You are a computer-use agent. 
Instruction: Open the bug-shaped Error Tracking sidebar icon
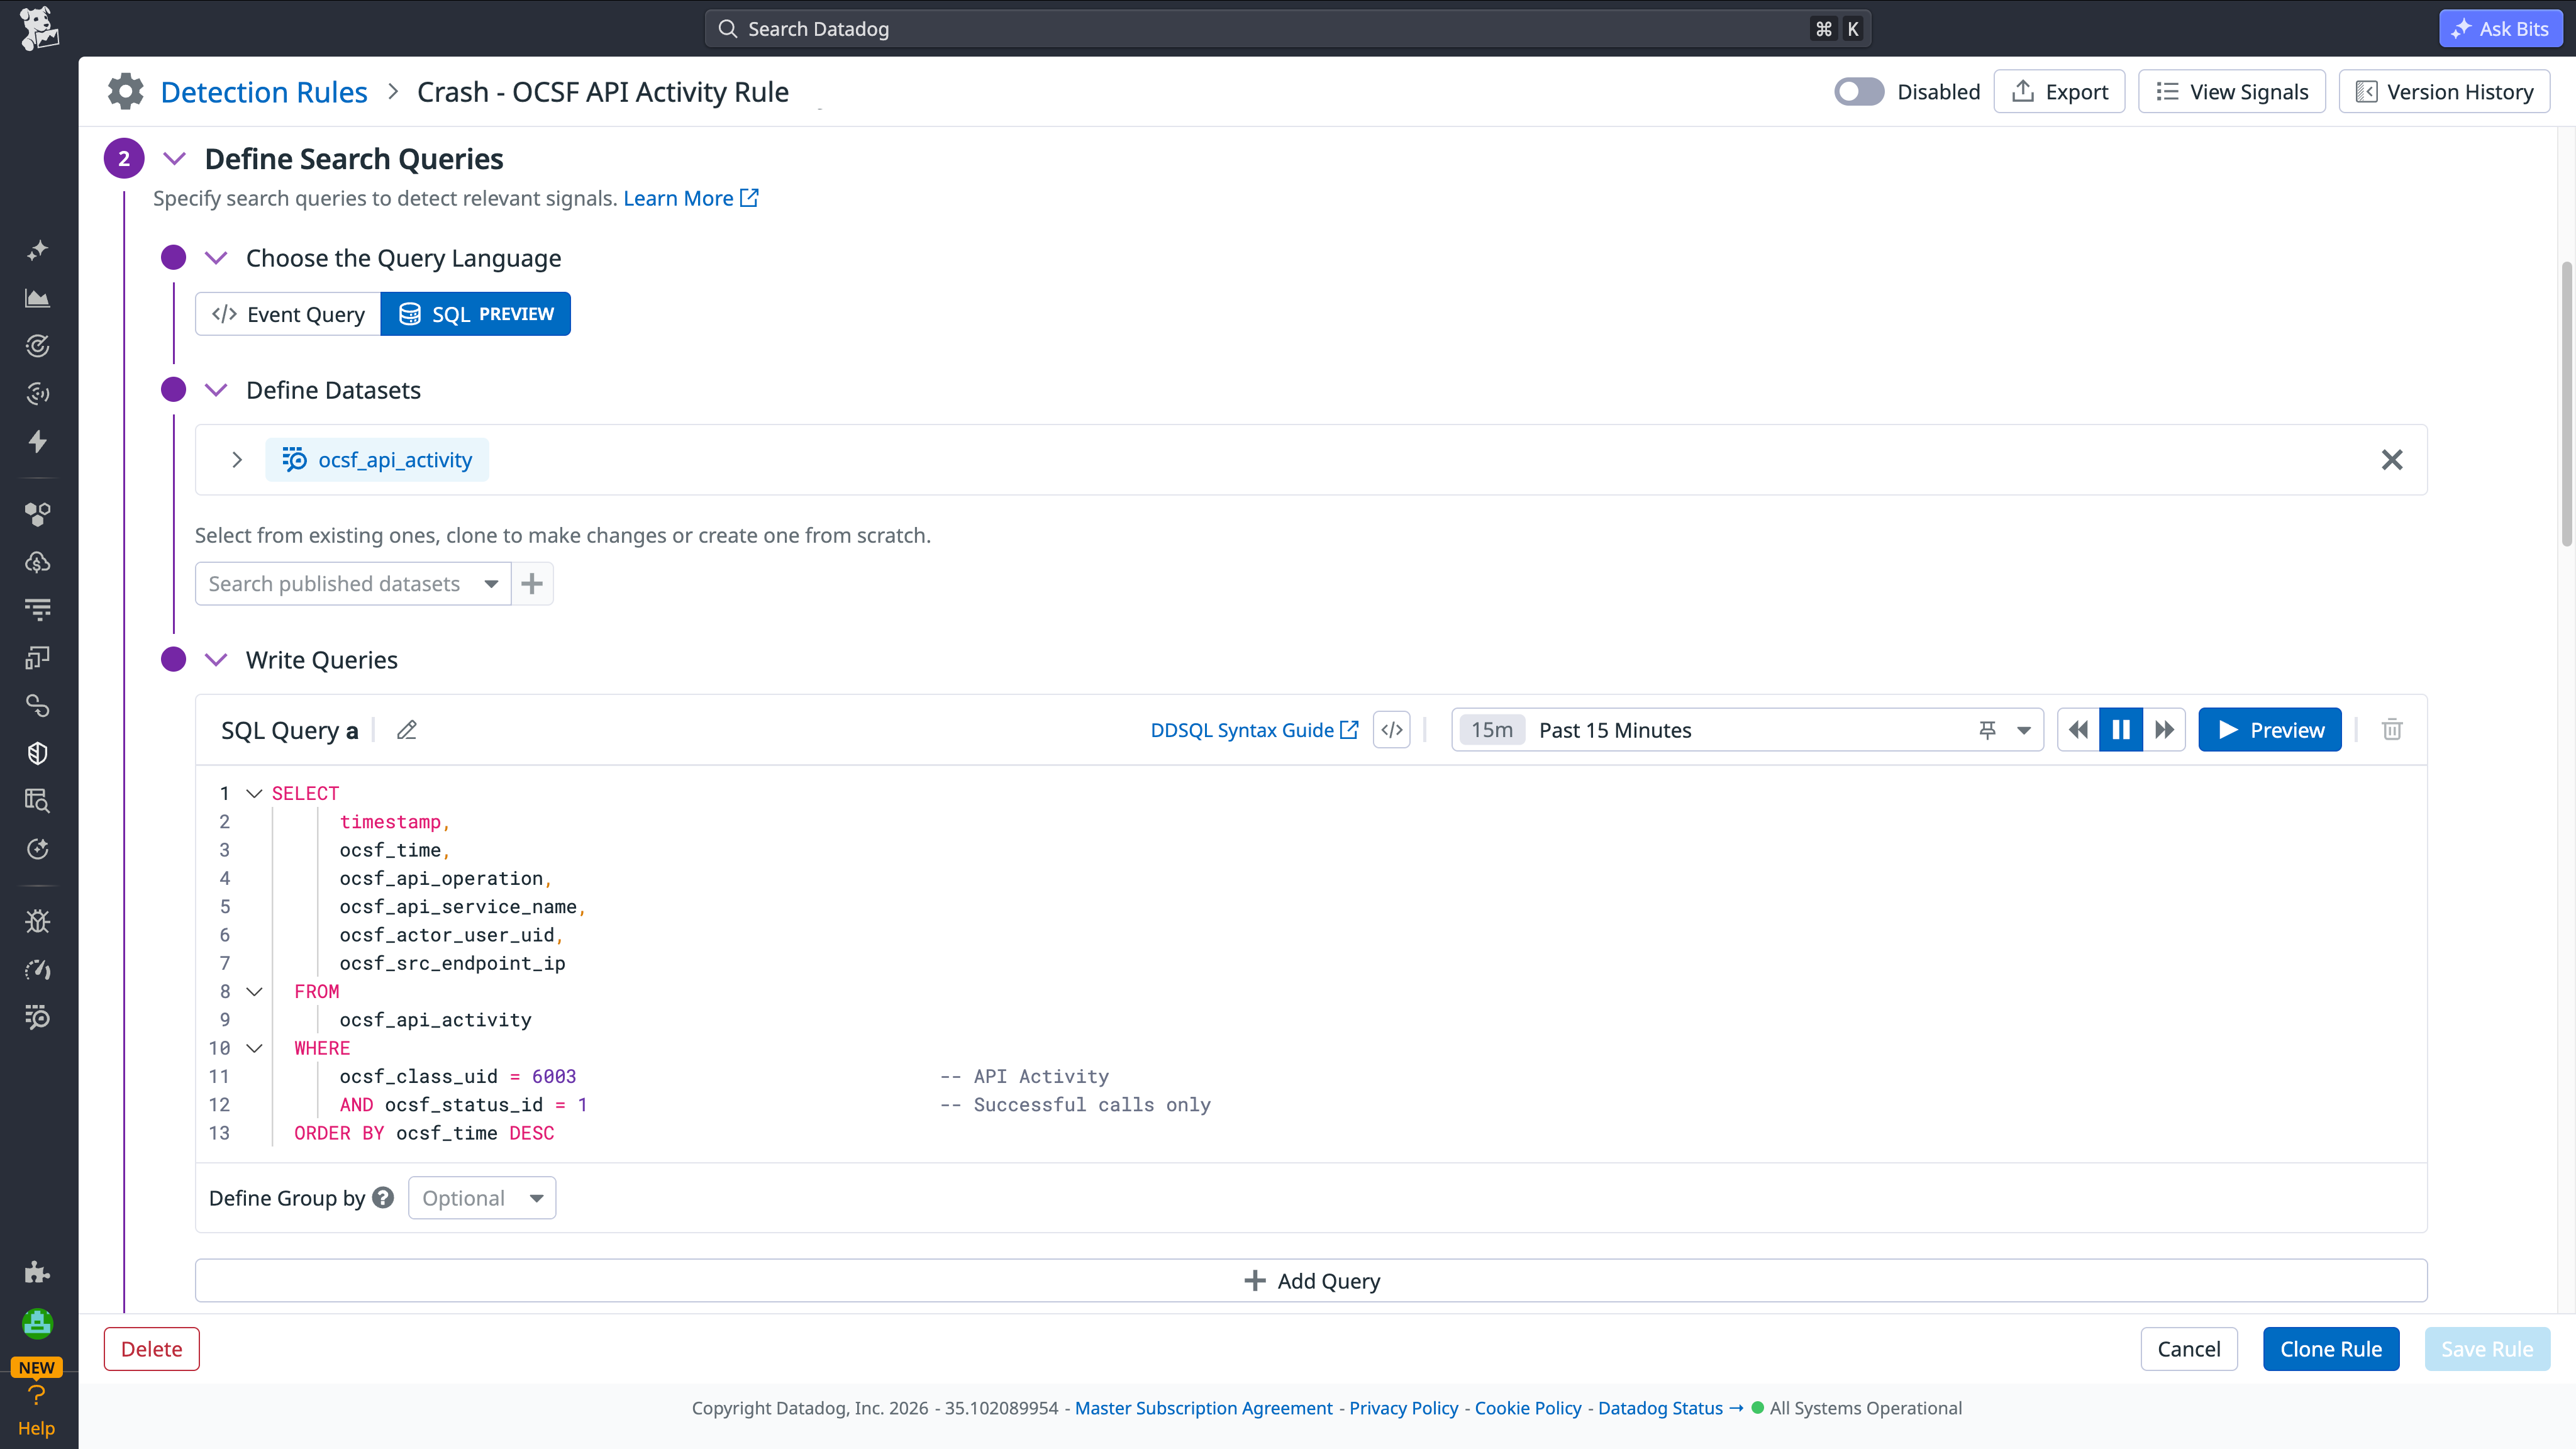coord(37,921)
